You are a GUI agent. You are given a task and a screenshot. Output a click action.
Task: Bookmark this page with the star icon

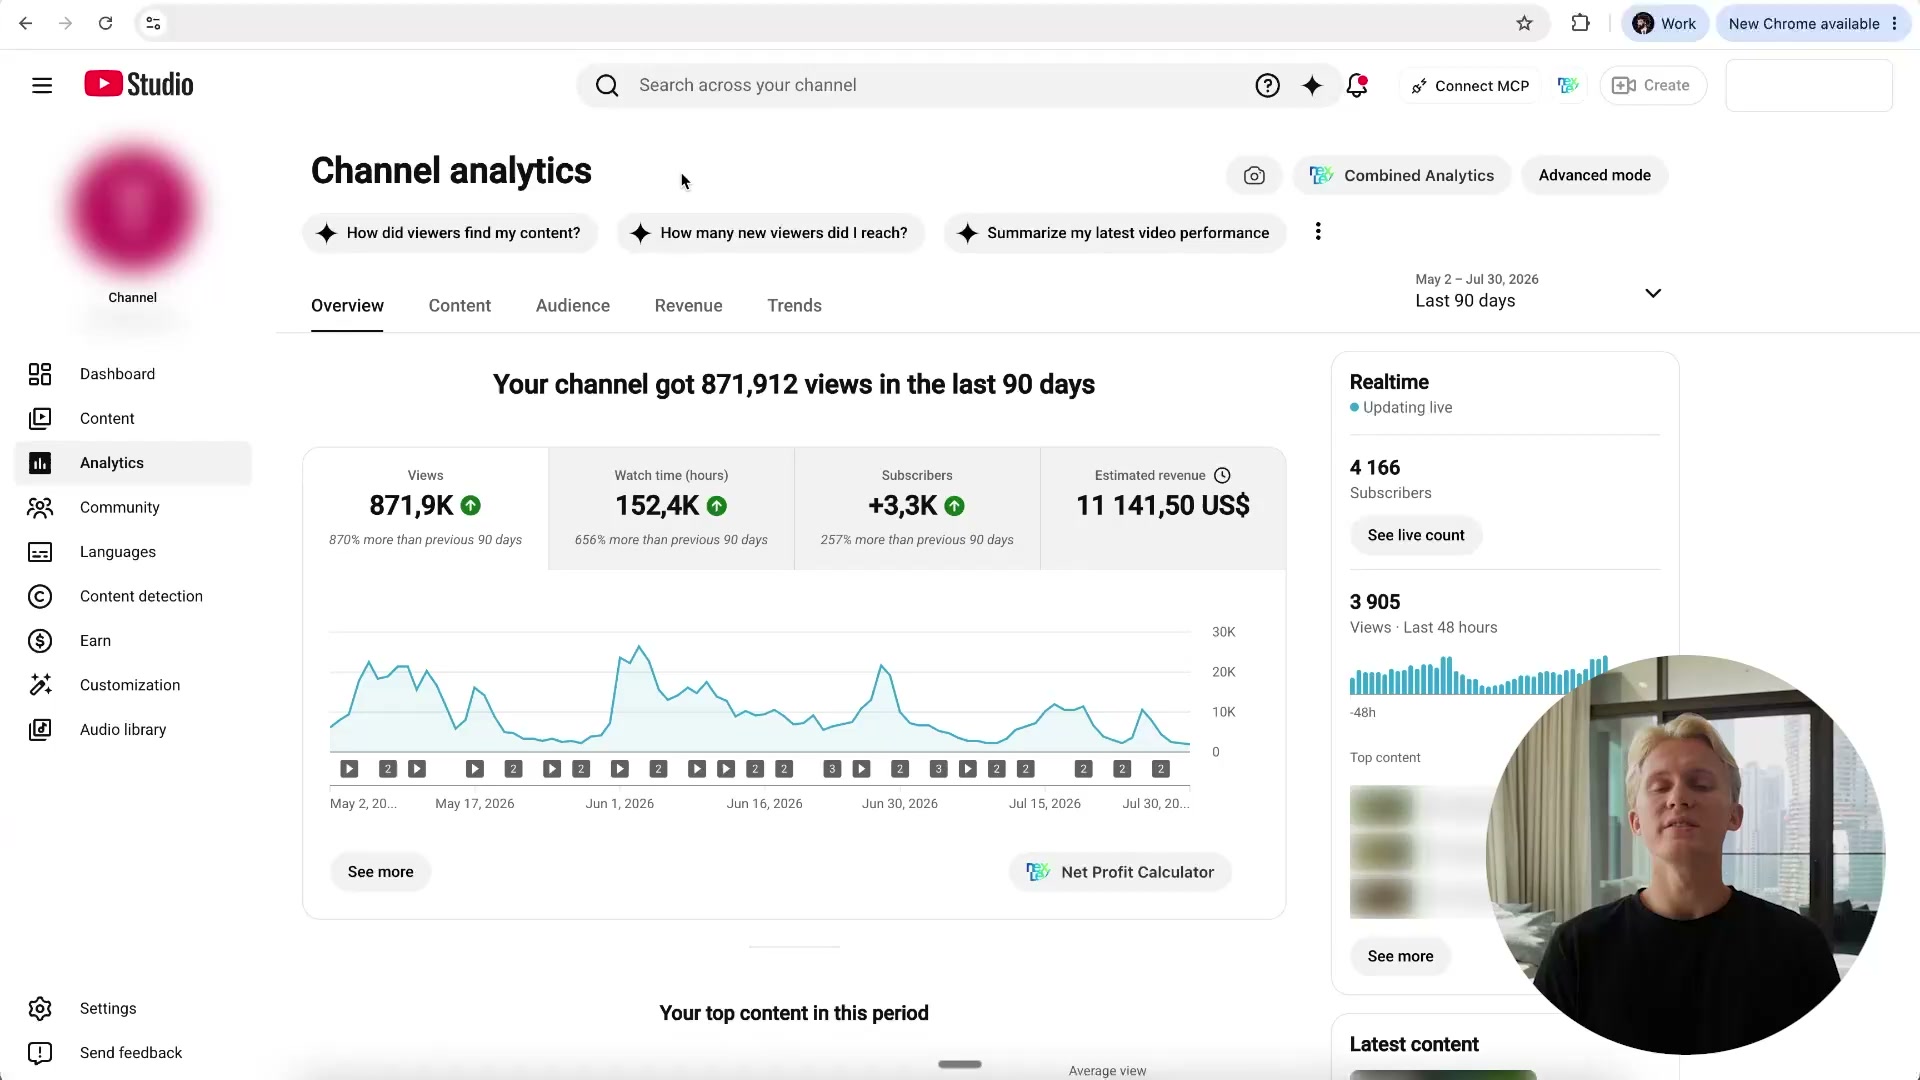coord(1524,23)
